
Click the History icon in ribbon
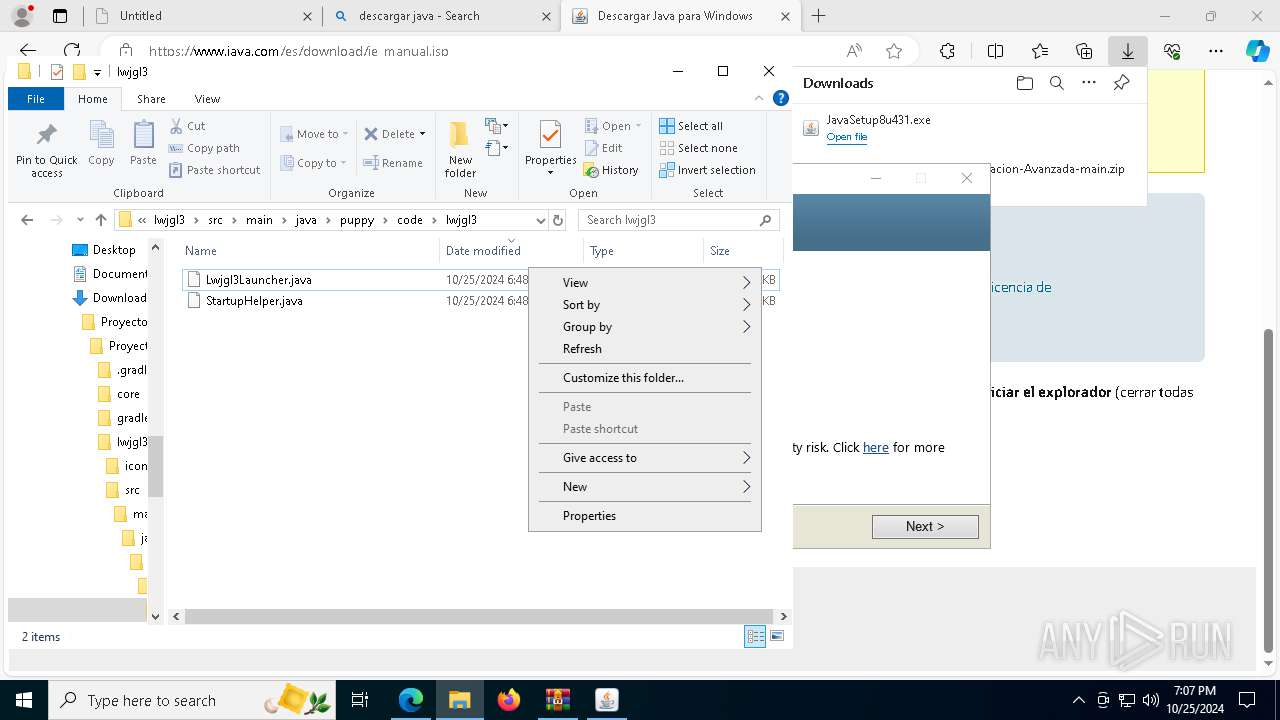pyautogui.click(x=590, y=170)
